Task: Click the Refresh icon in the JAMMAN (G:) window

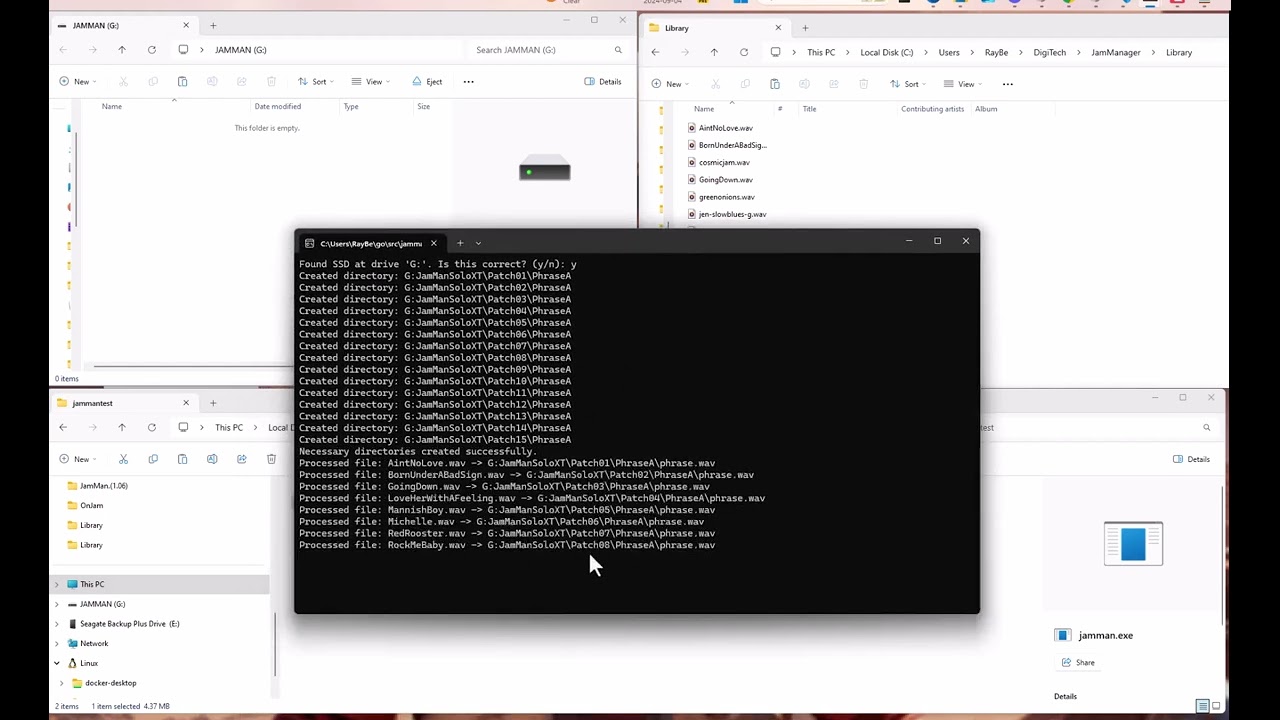Action: coord(152,50)
